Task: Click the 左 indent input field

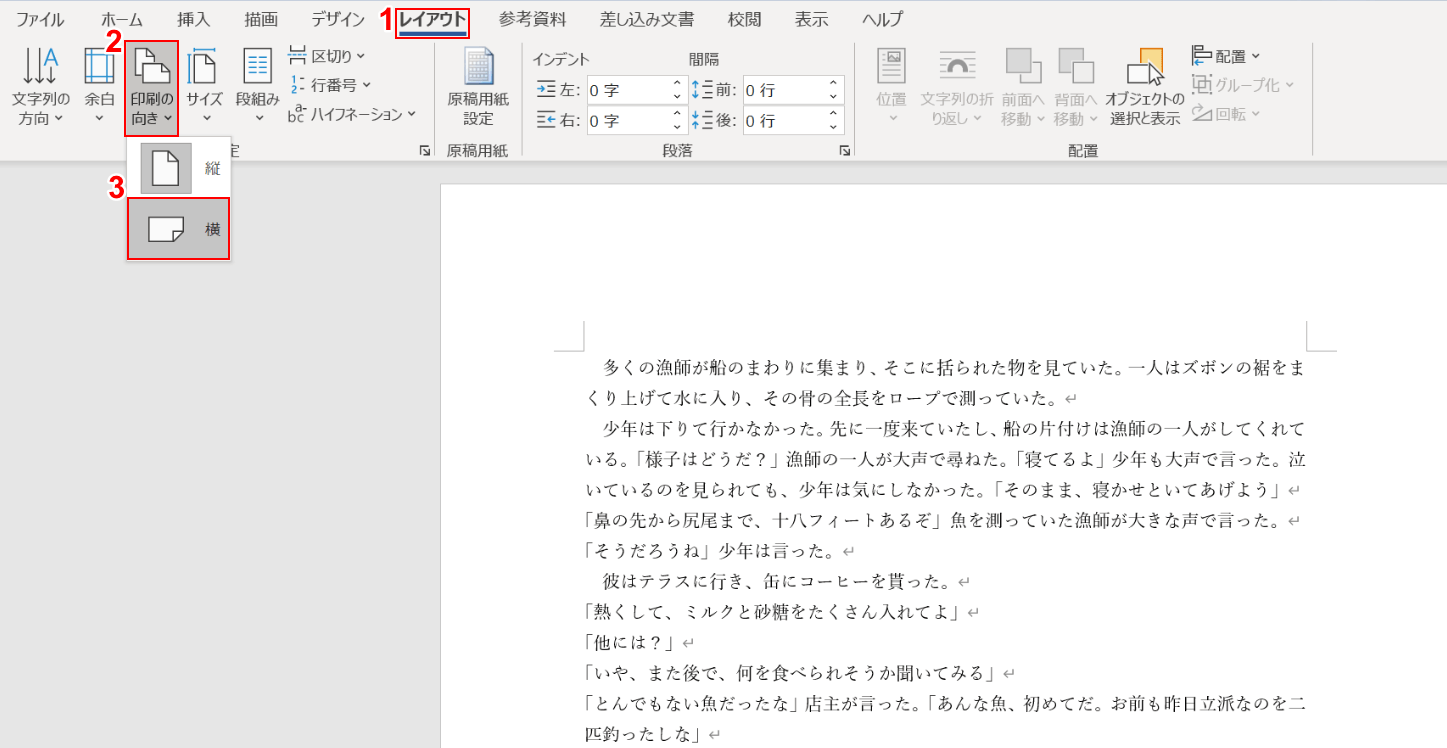Action: coord(627,90)
